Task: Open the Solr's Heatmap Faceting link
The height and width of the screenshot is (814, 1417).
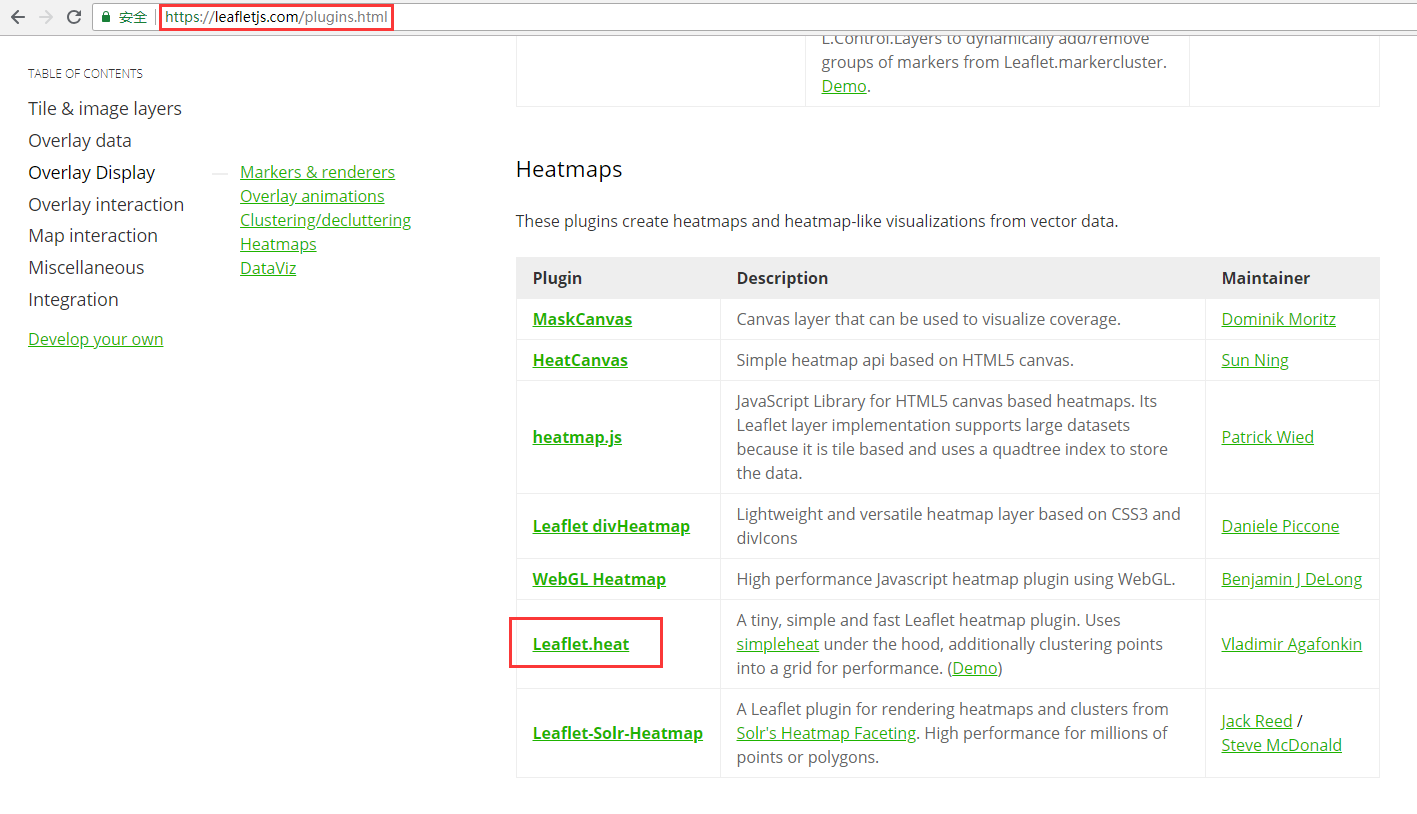Action: [827, 733]
